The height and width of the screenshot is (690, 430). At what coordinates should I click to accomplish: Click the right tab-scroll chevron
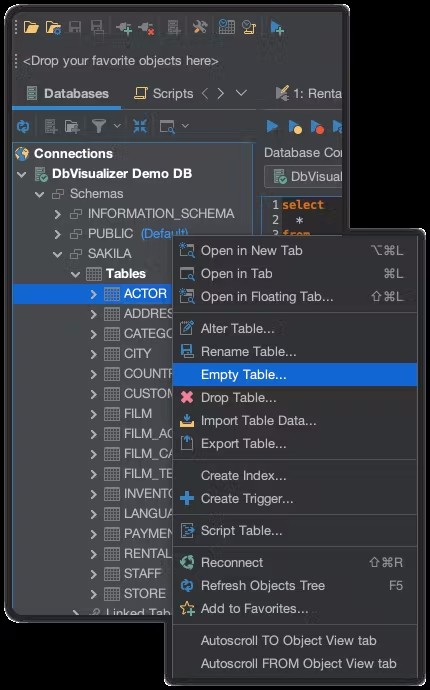click(x=221, y=93)
